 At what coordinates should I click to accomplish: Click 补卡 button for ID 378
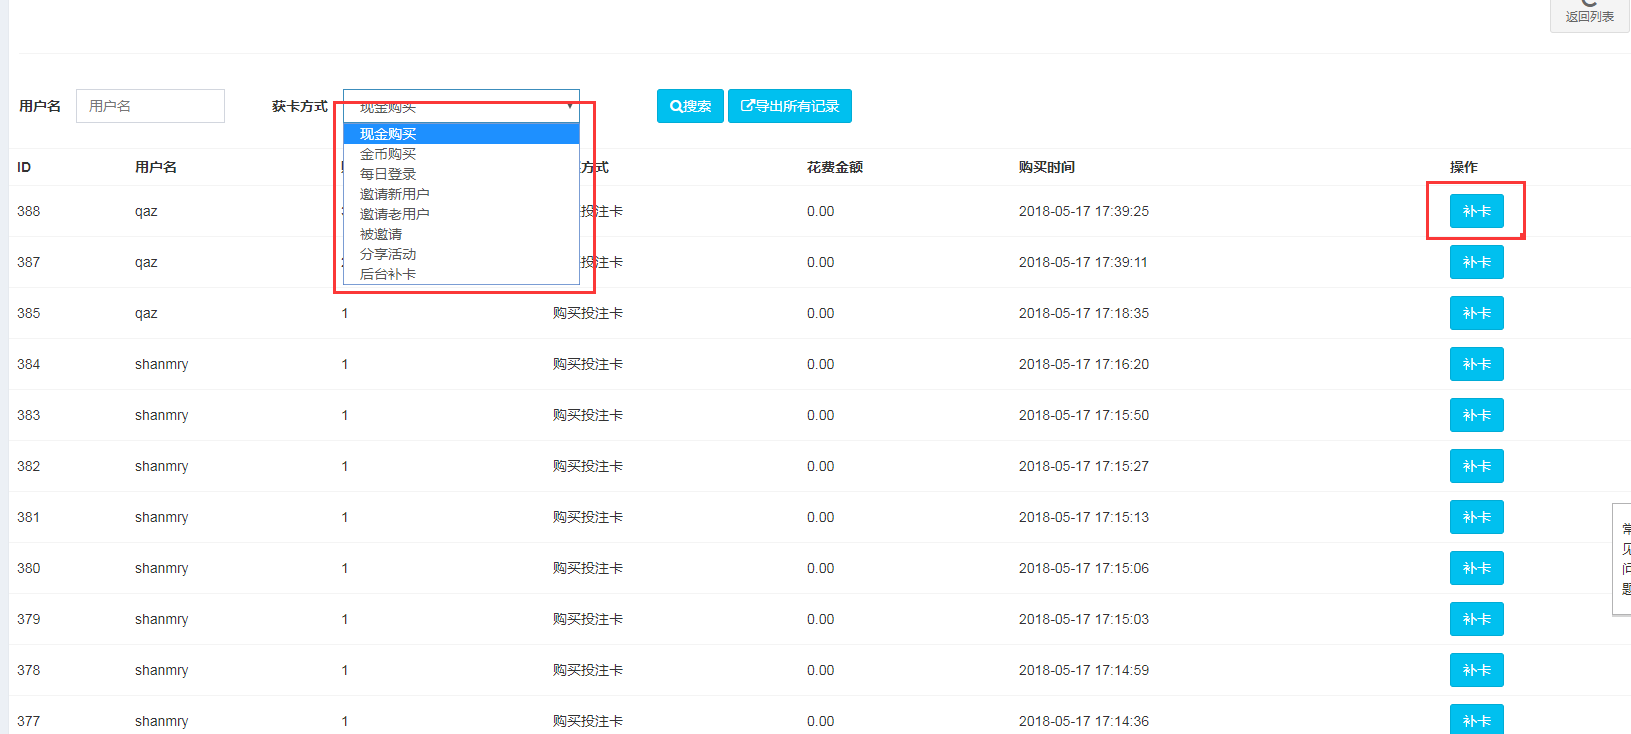click(1477, 670)
